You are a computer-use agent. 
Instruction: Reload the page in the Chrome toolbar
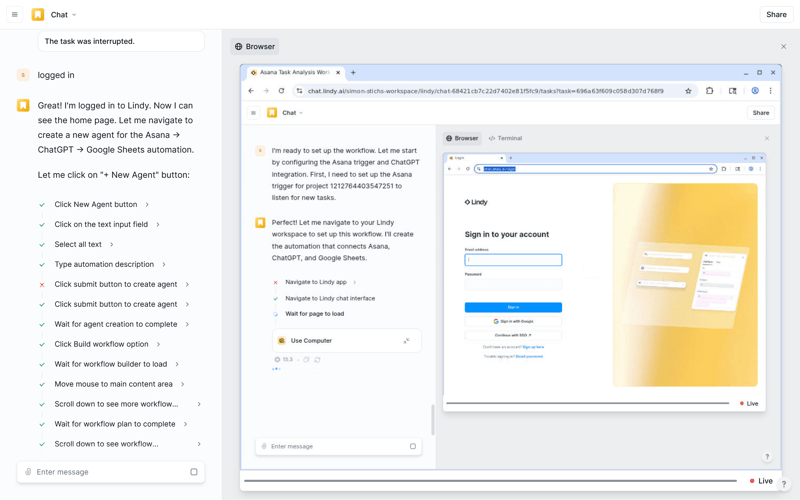(x=282, y=91)
